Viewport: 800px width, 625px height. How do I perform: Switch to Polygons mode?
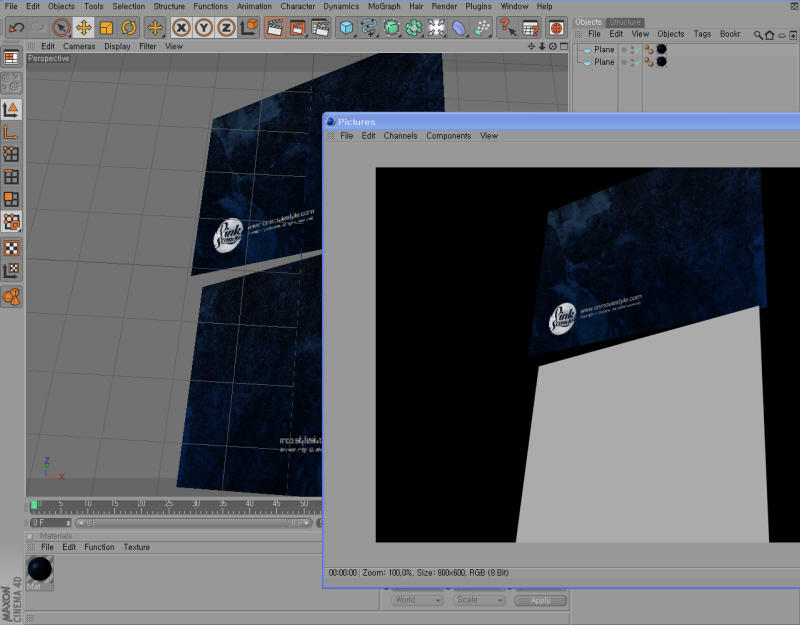(11, 199)
